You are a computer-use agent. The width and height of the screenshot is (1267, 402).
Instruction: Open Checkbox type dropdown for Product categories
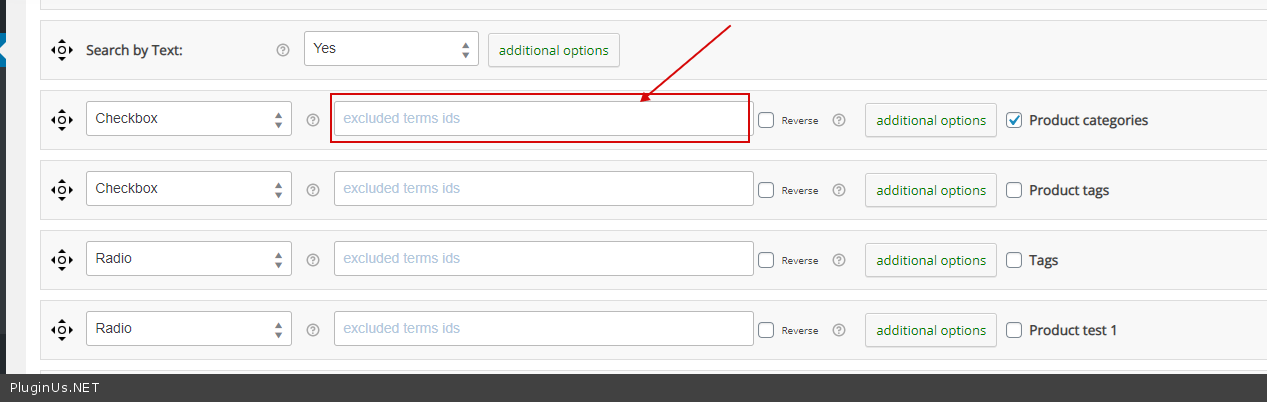coord(189,119)
